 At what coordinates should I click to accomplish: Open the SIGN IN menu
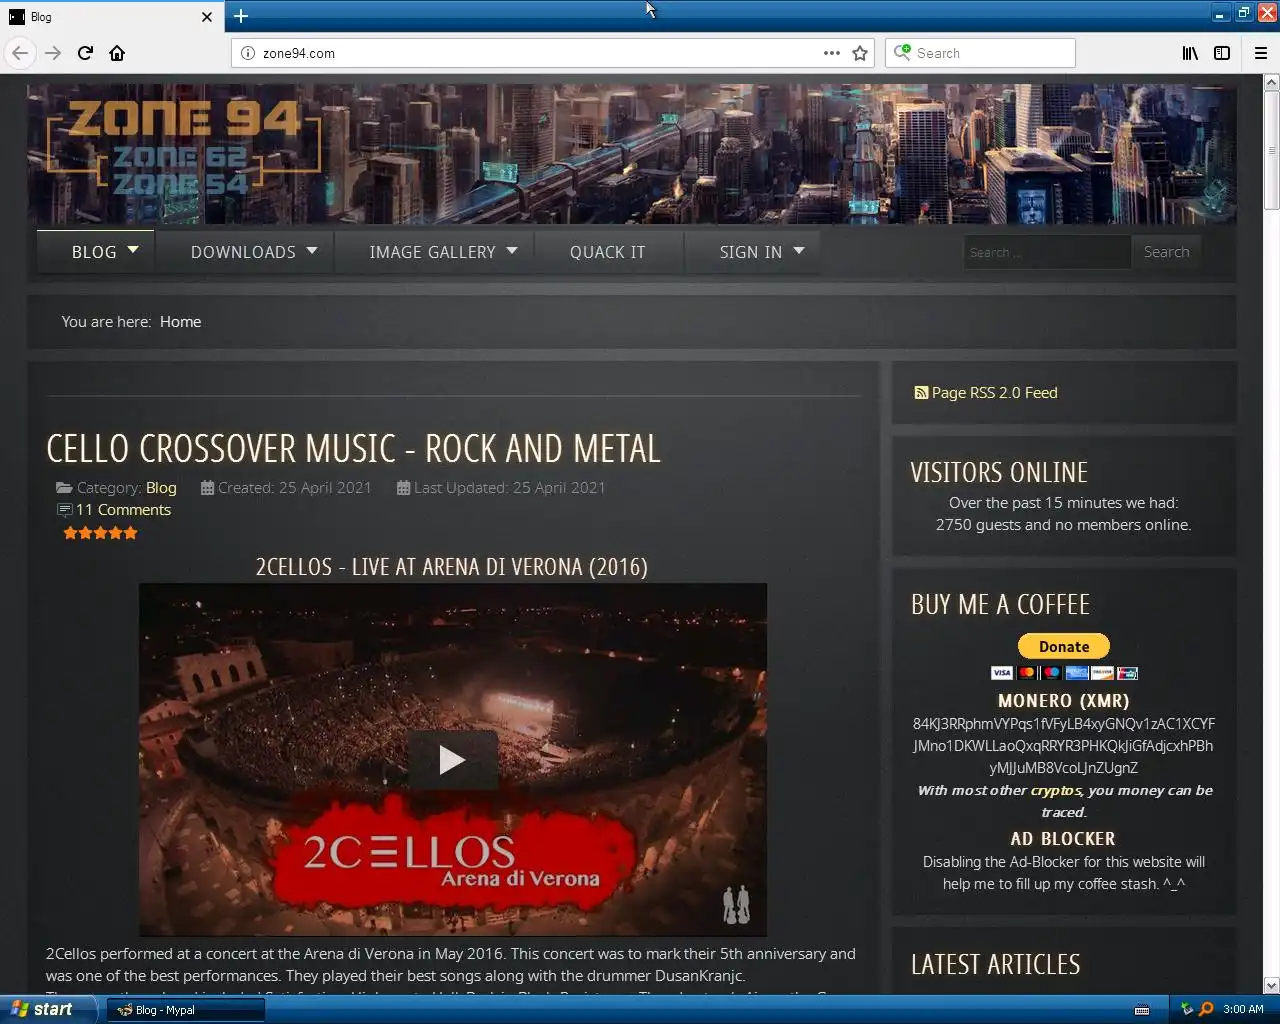[x=751, y=252]
